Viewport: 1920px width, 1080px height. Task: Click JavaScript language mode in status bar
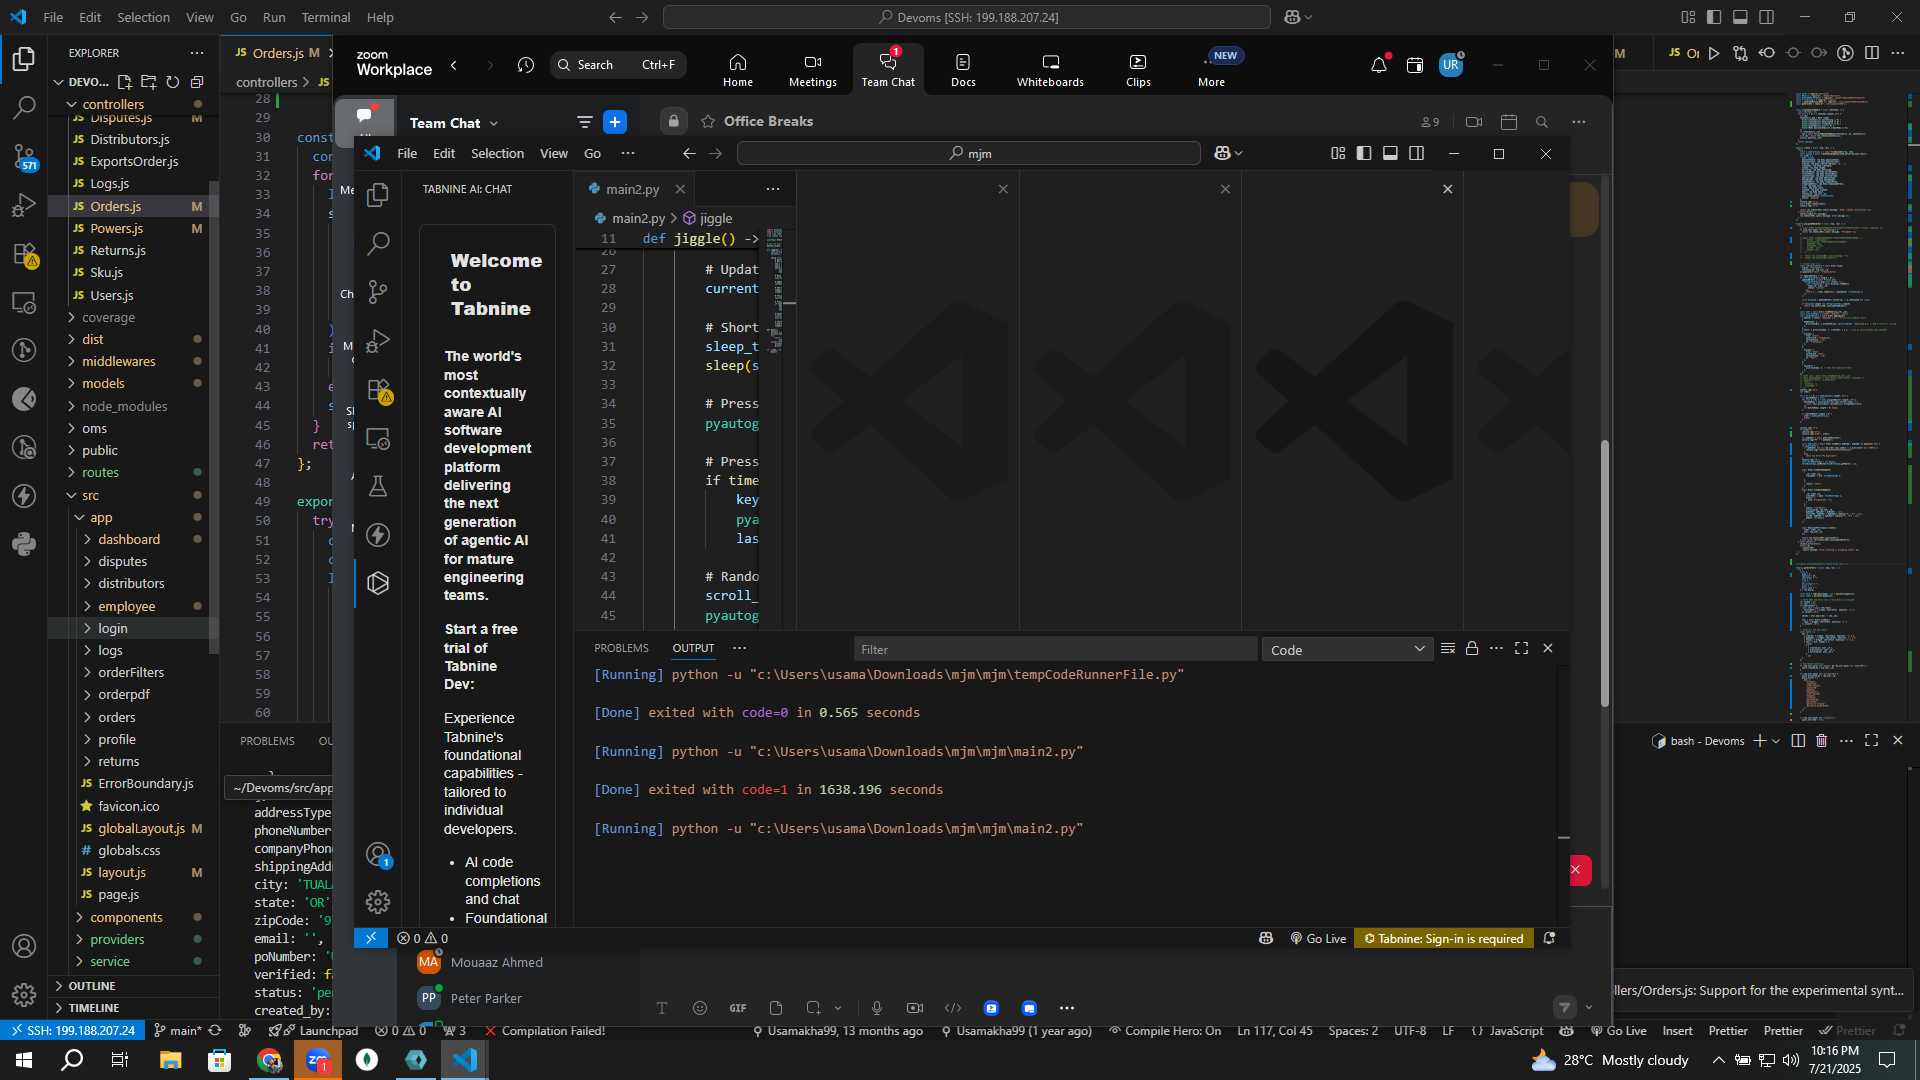click(1516, 1031)
